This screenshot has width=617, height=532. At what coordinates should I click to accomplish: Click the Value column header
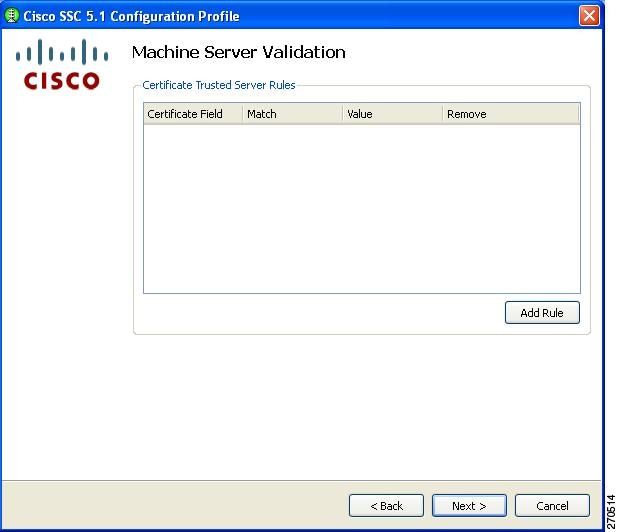pyautogui.click(x=392, y=114)
